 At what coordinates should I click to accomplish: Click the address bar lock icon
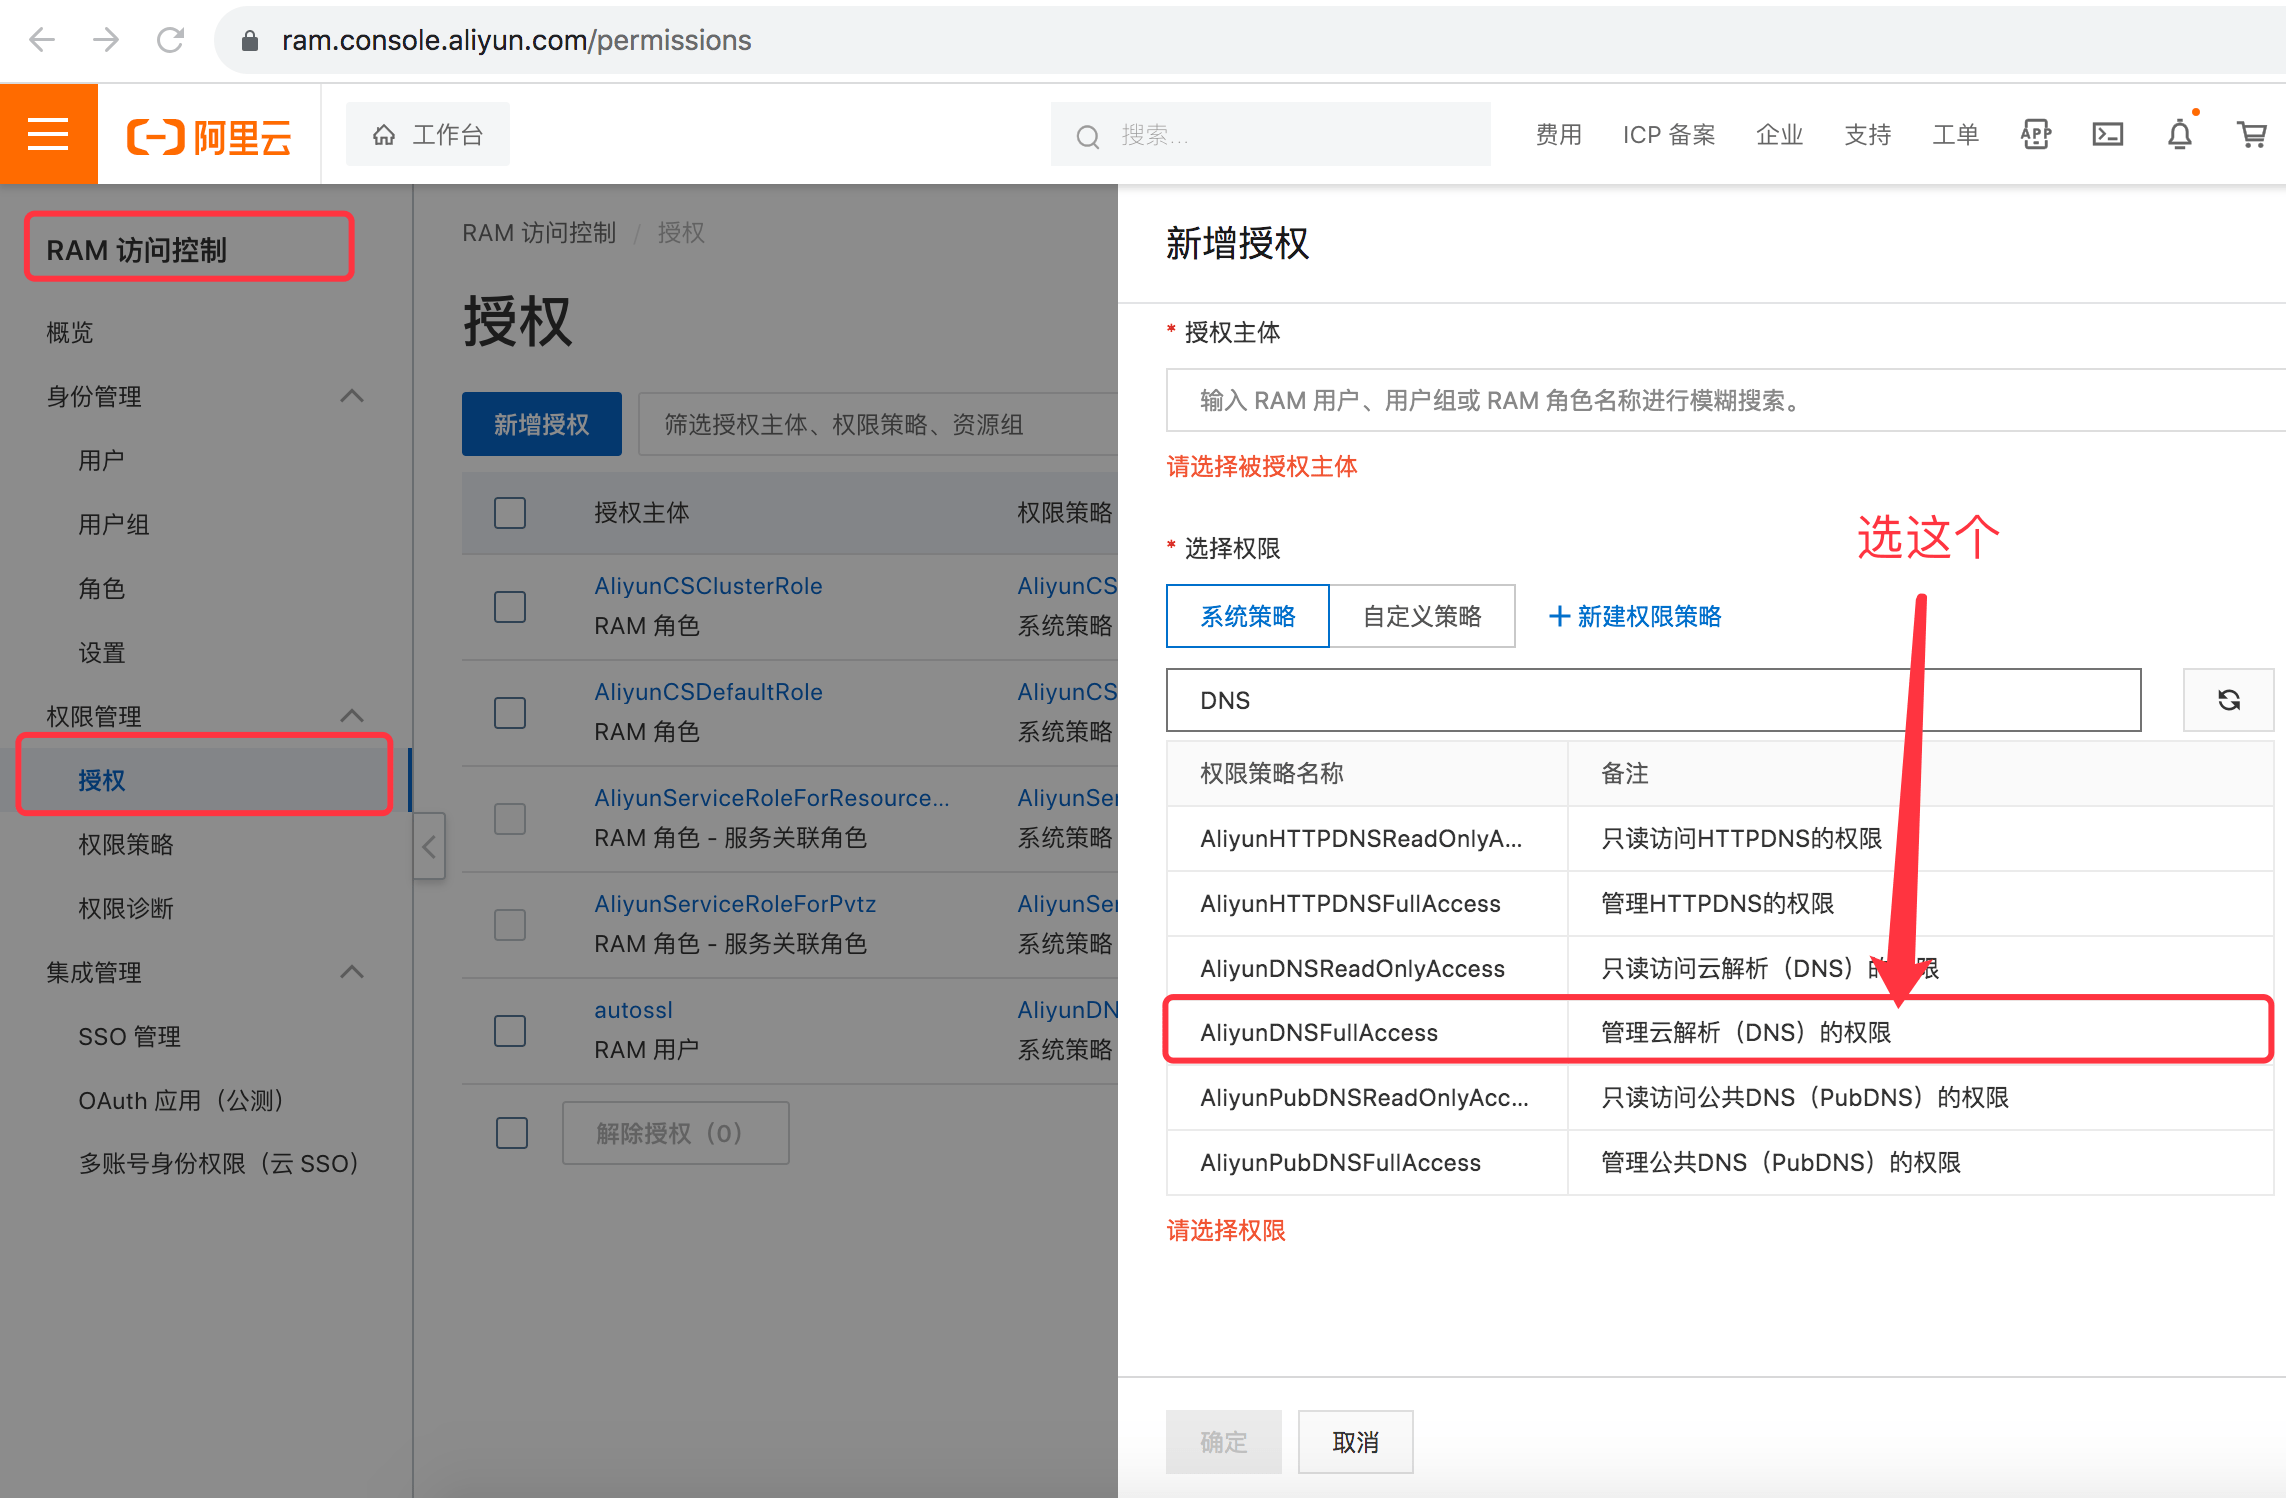tap(250, 40)
